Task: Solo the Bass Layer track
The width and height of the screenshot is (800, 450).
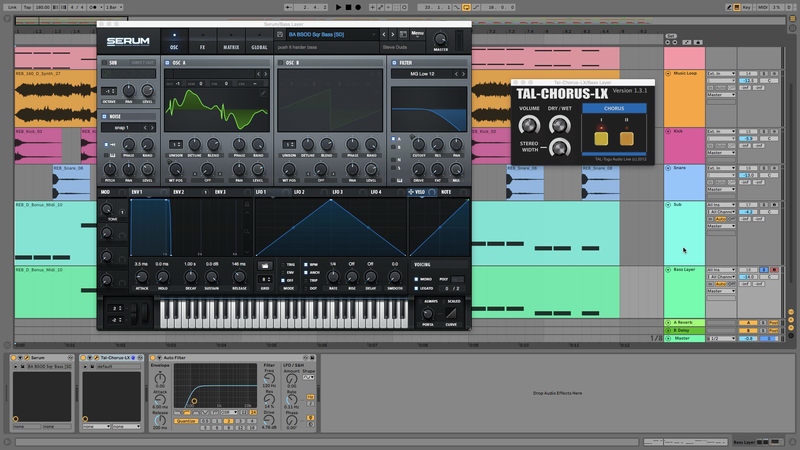Action: pos(764,270)
